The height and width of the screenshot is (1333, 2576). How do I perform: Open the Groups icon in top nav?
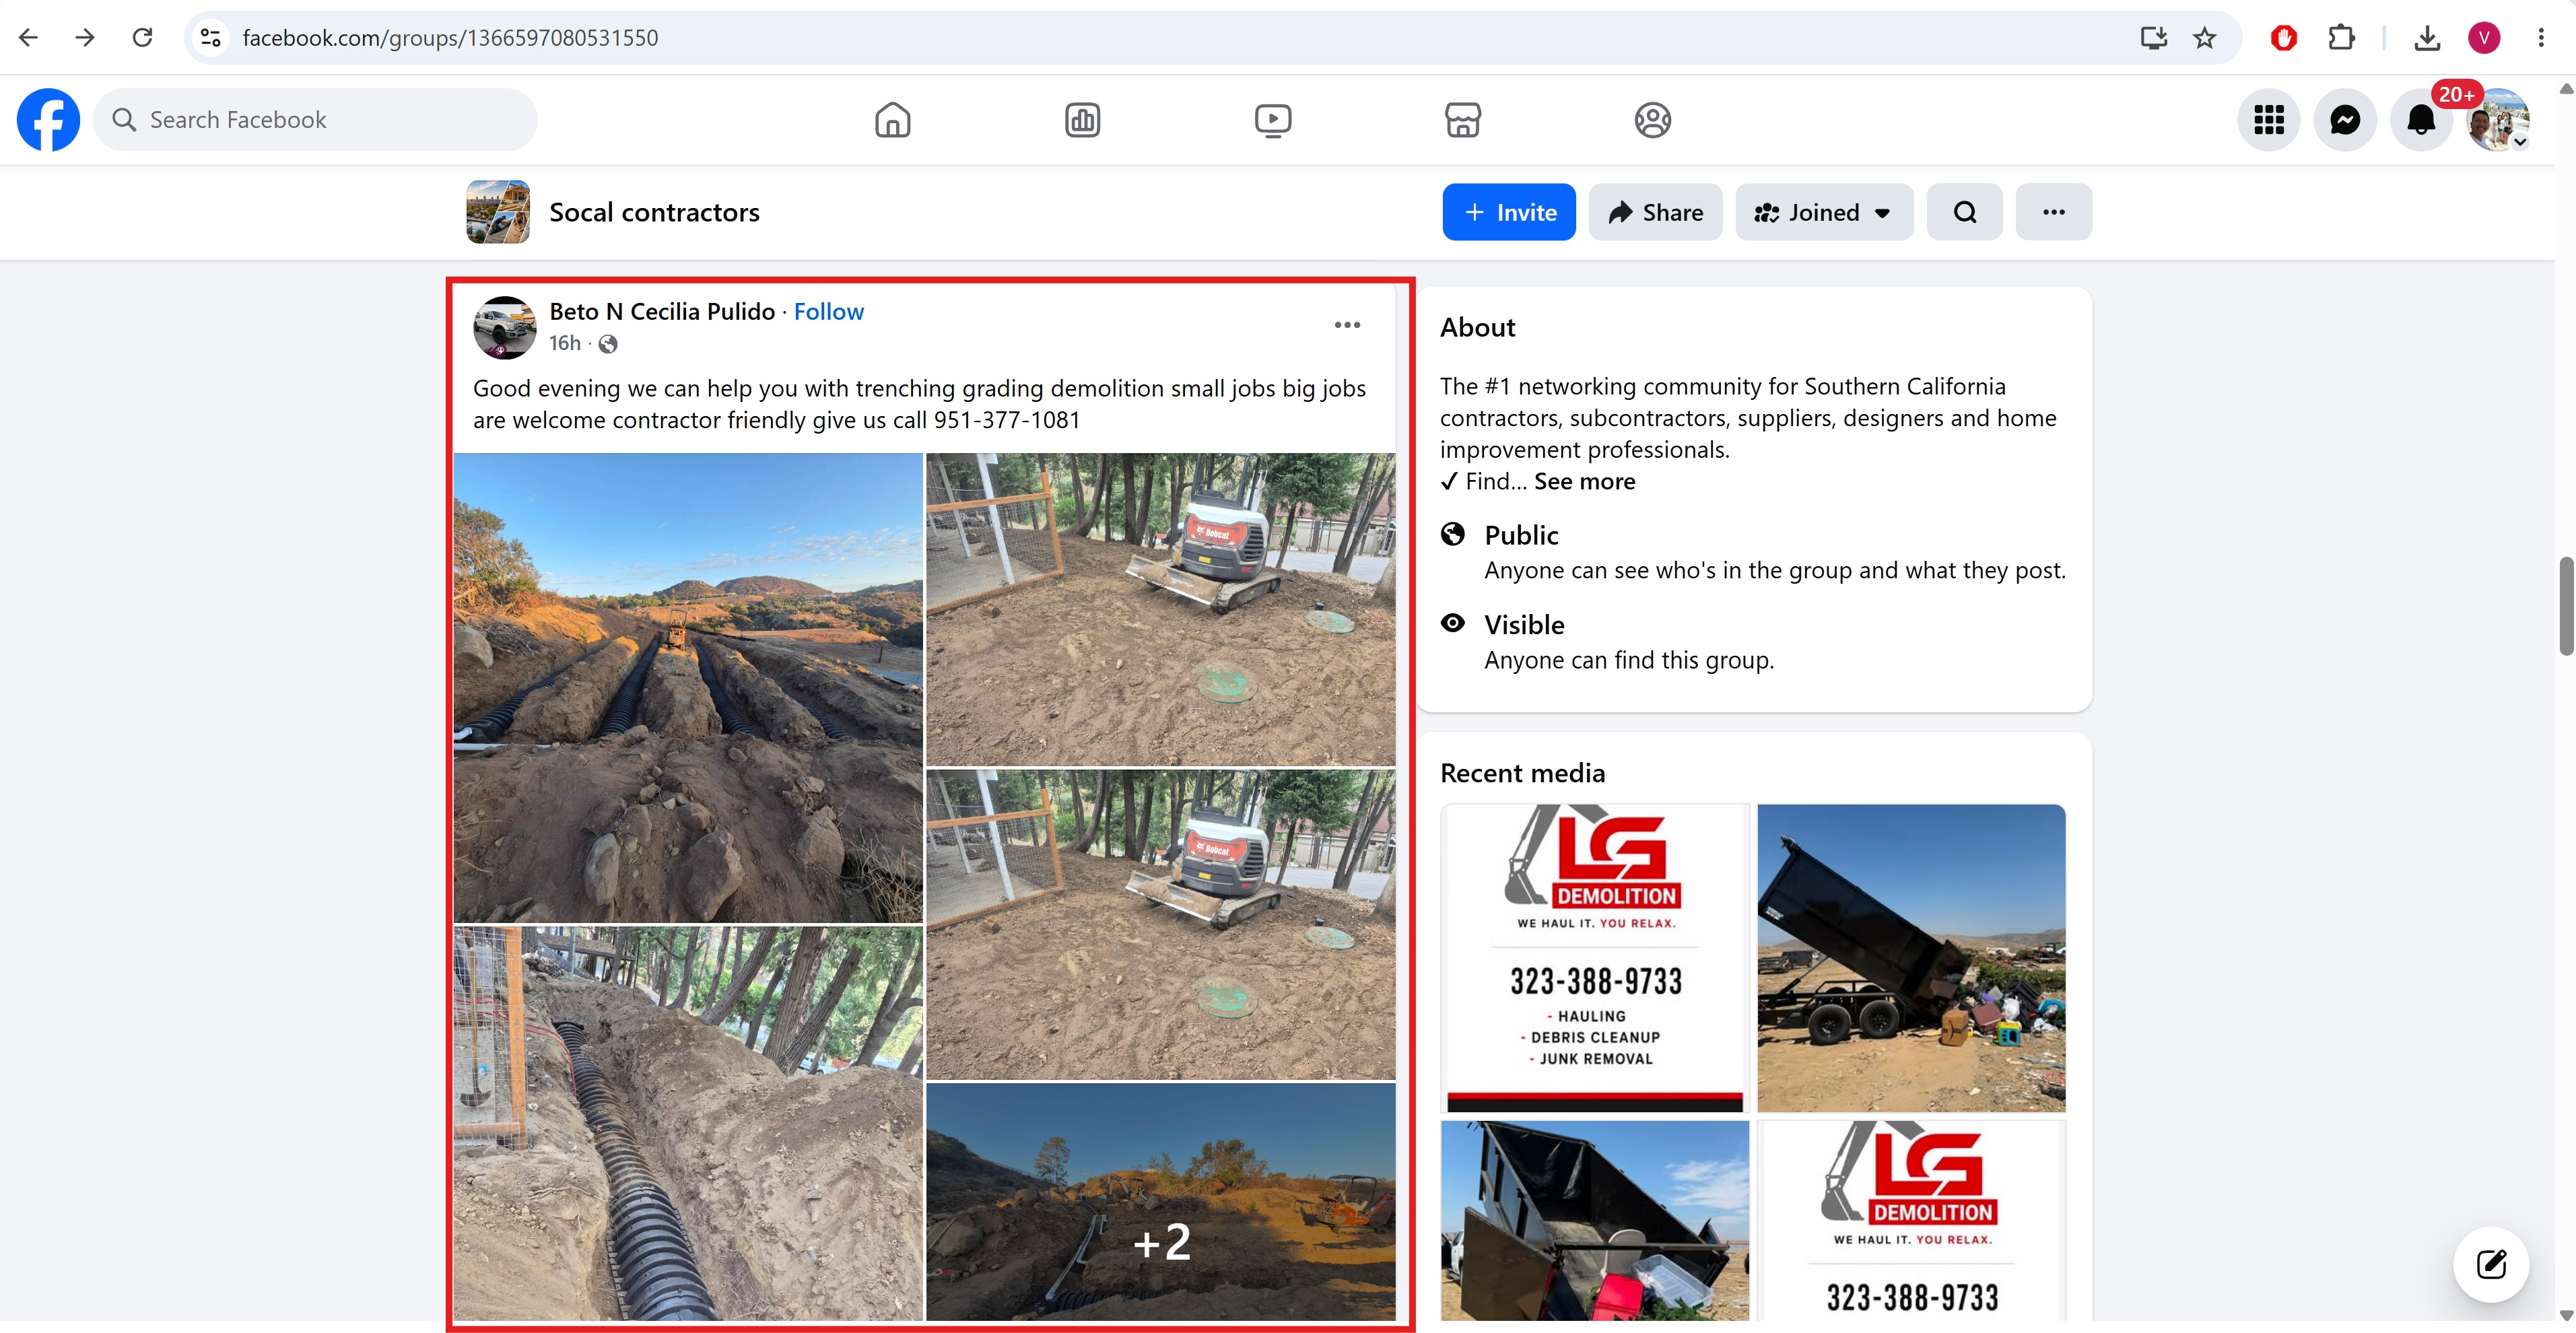(1652, 120)
